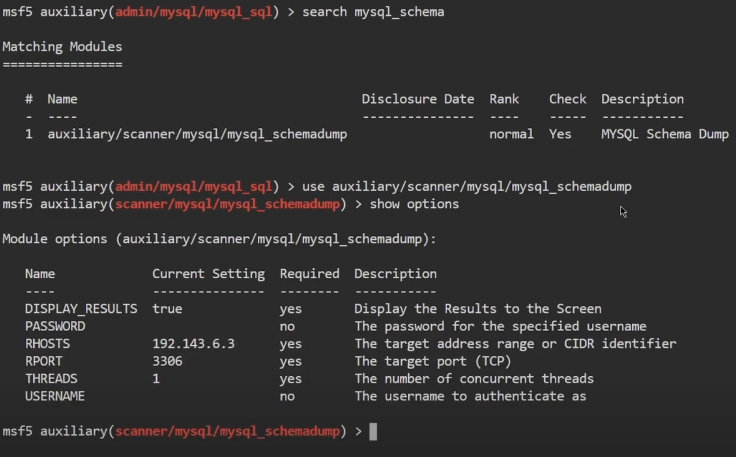736x457 pixels.
Task: Select the 192.143.6.3 address value
Action: pyautogui.click(x=193, y=344)
